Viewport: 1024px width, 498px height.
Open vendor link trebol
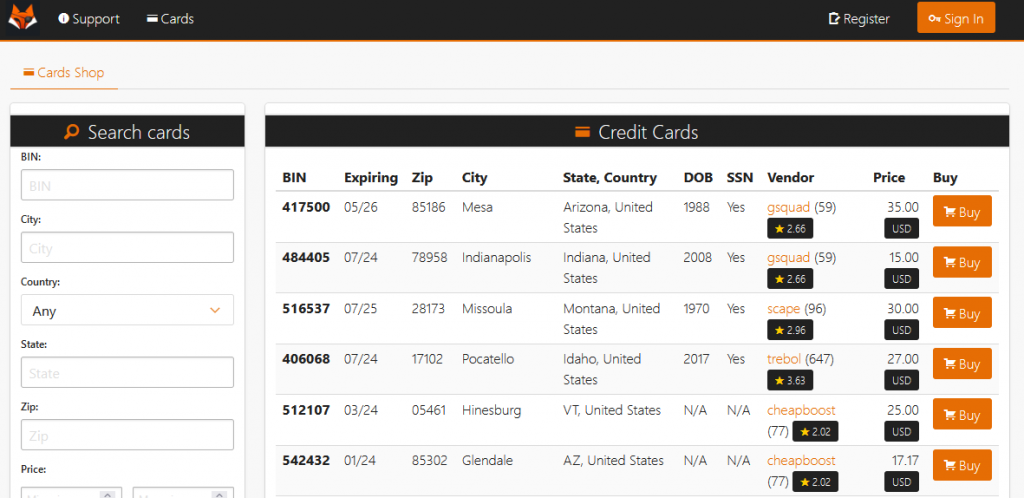click(784, 359)
